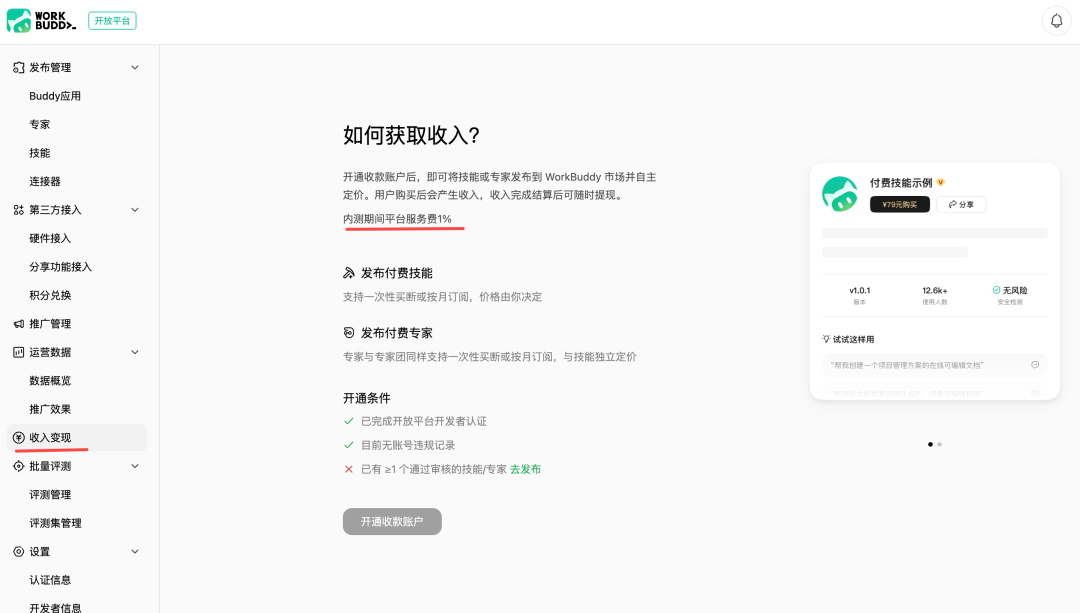Click the 推广管理 megaphone icon
Image resolution: width=1080 pixels, height=613 pixels.
click(x=19, y=324)
